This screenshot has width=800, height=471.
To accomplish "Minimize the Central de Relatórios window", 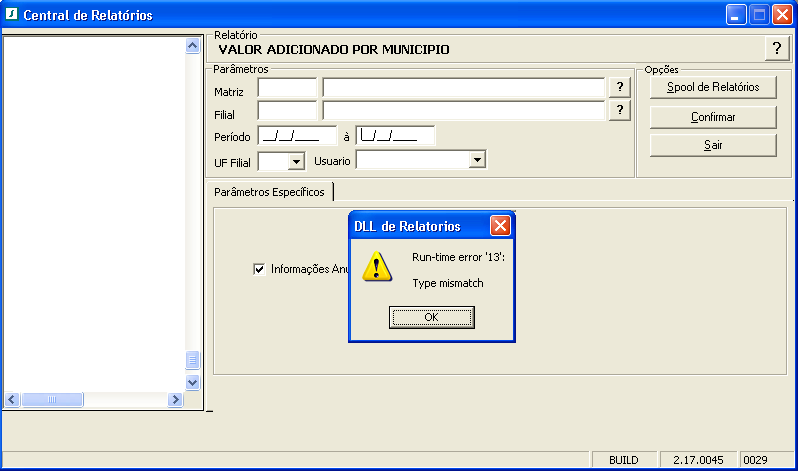I will click(735, 15).
